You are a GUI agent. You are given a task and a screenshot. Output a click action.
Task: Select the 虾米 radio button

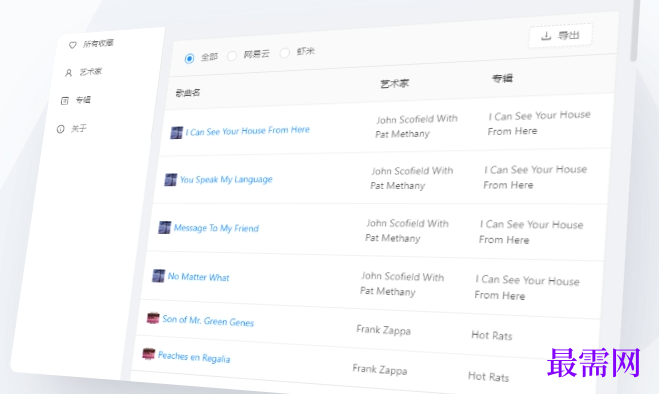(285, 53)
